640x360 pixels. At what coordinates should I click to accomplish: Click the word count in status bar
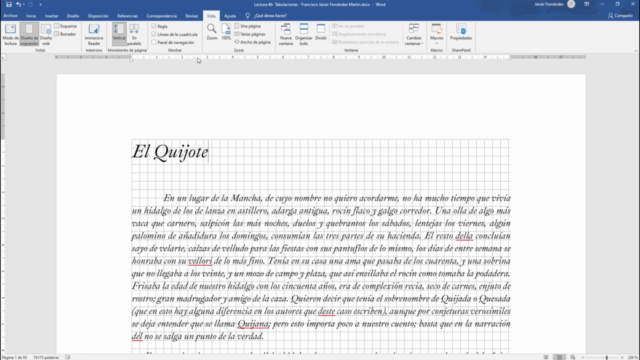(46, 358)
